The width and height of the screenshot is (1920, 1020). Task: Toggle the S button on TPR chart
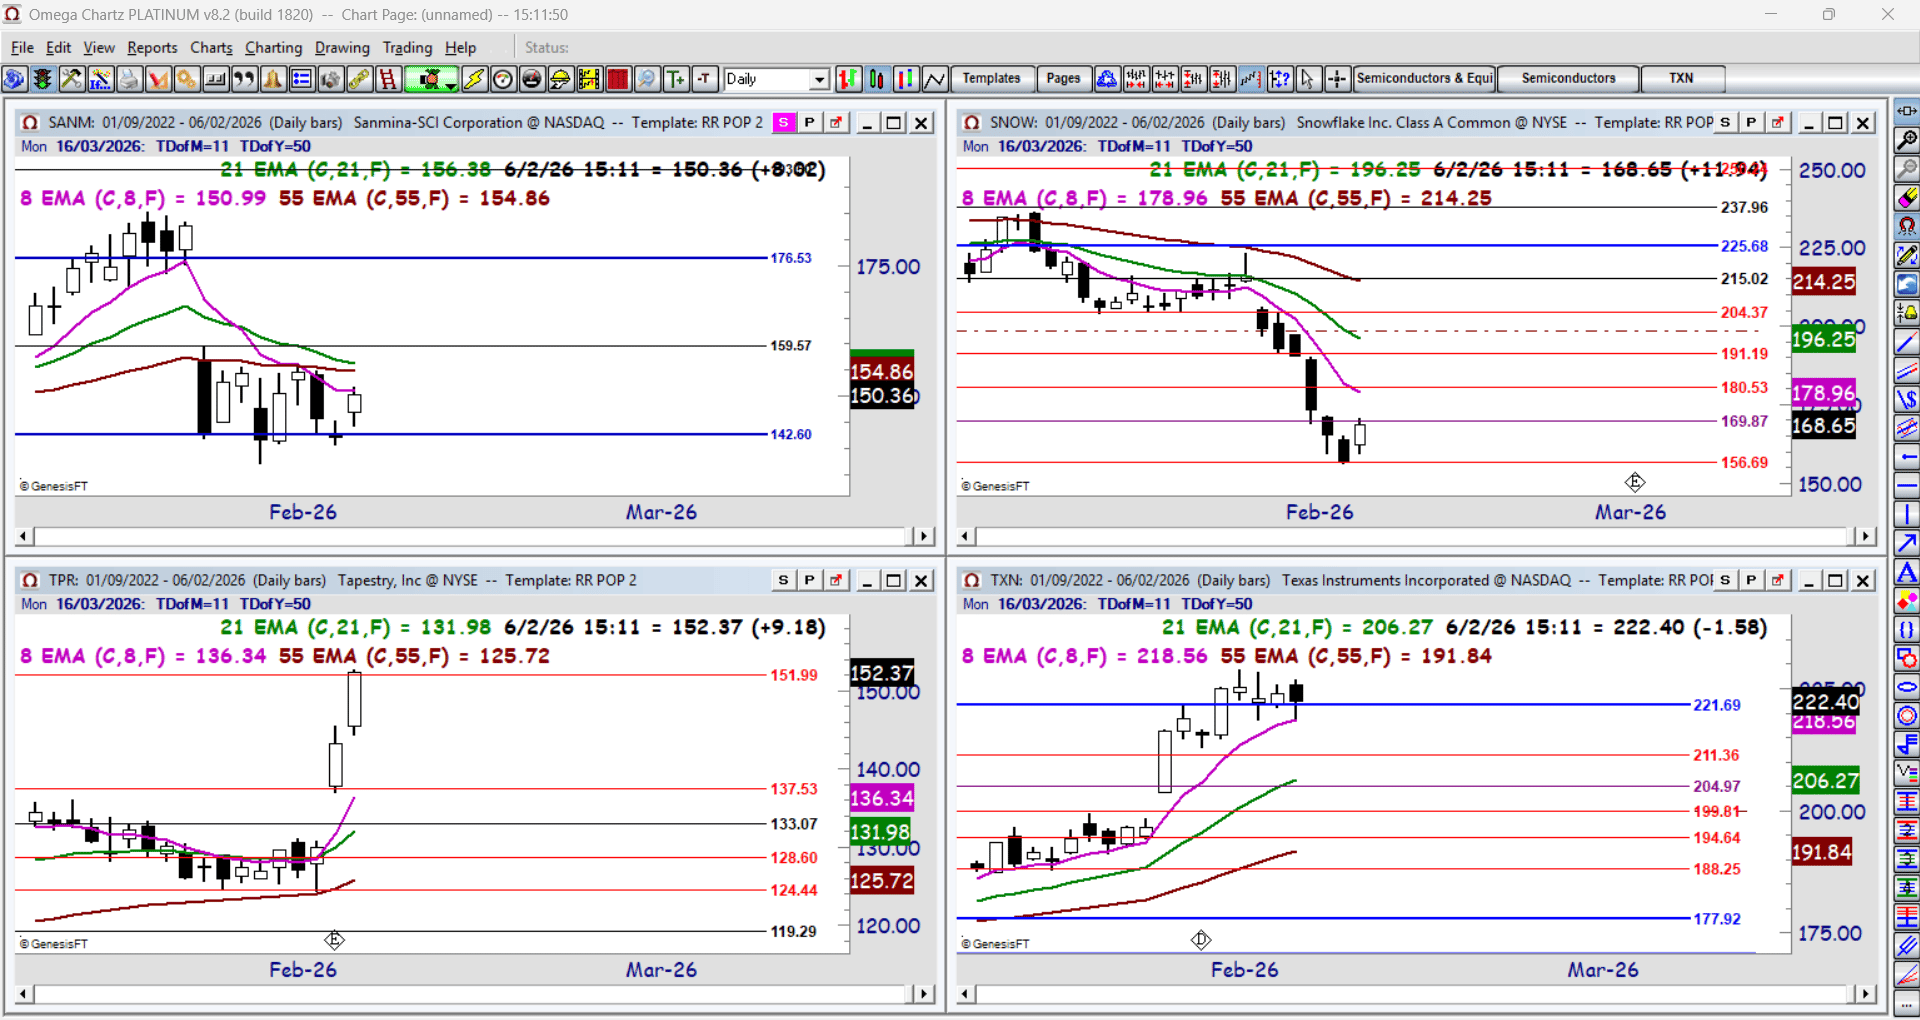[784, 580]
